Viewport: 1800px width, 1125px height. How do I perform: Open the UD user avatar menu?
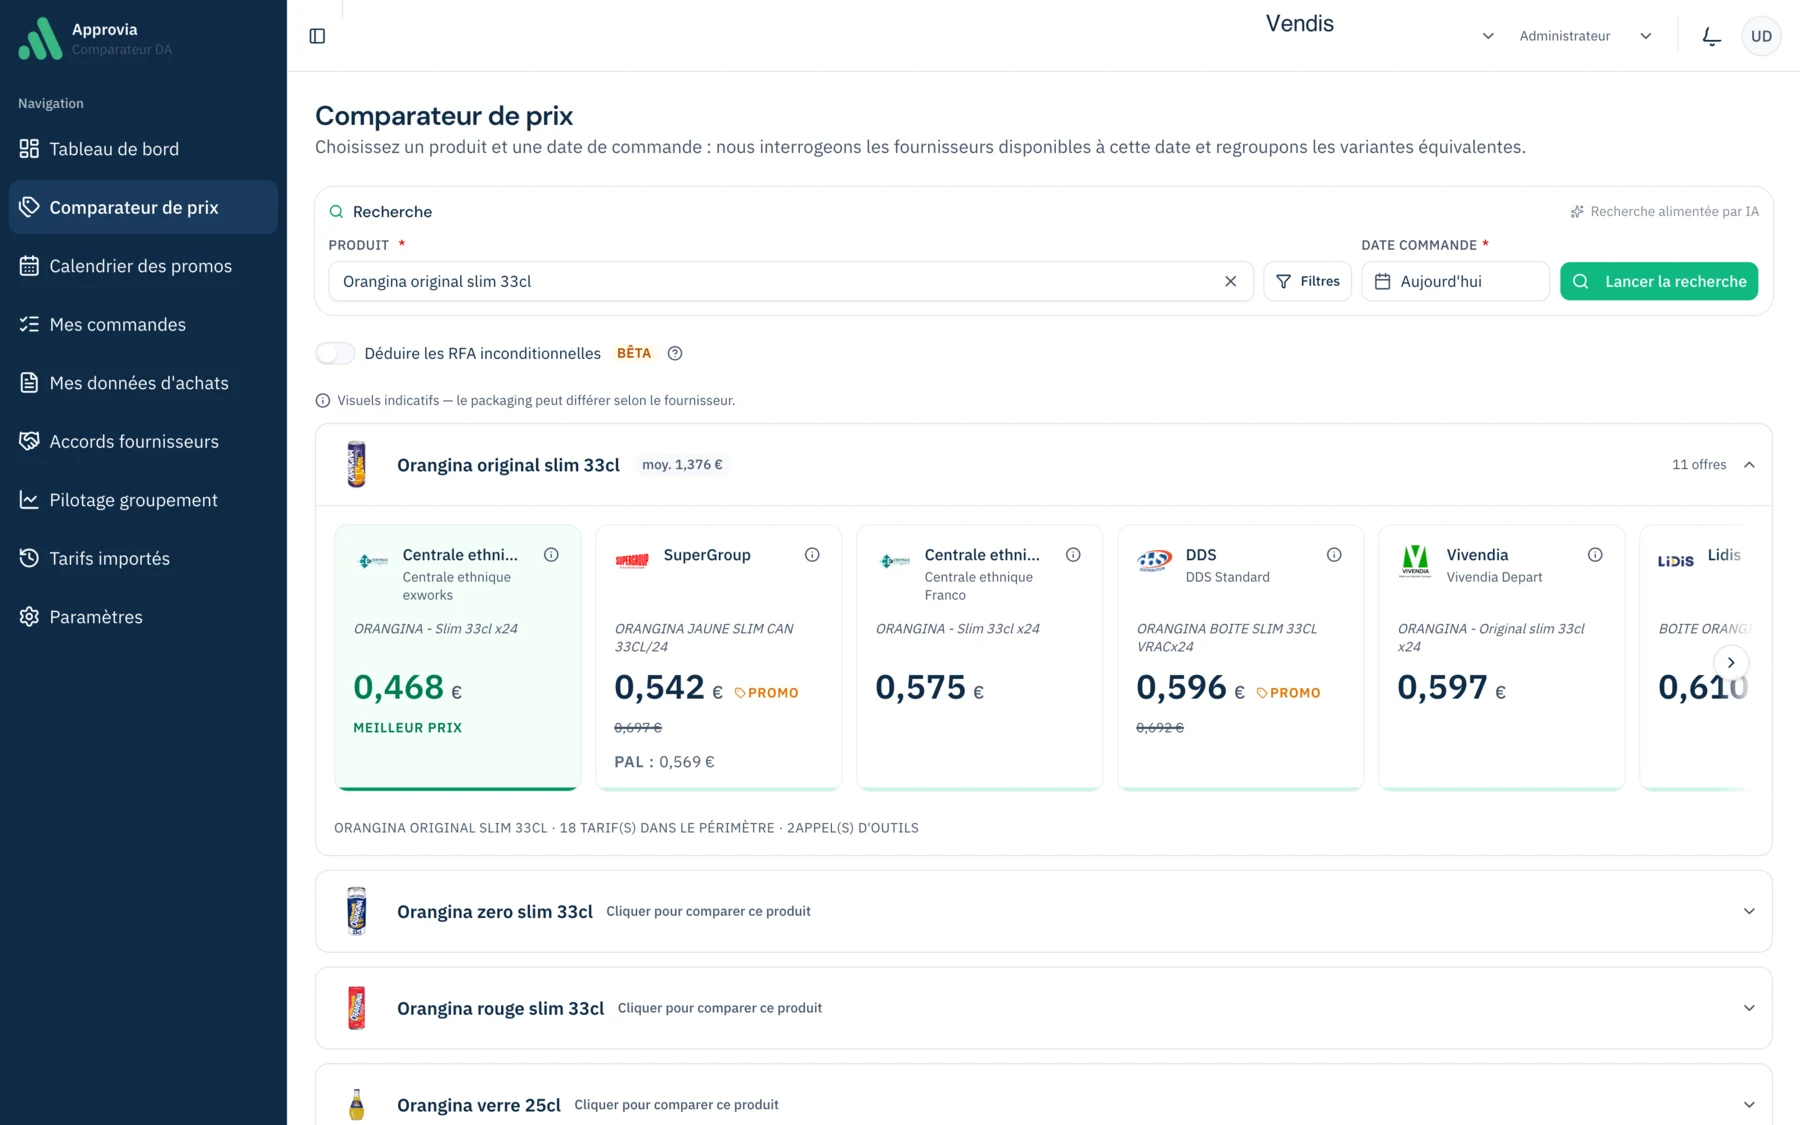click(1761, 36)
